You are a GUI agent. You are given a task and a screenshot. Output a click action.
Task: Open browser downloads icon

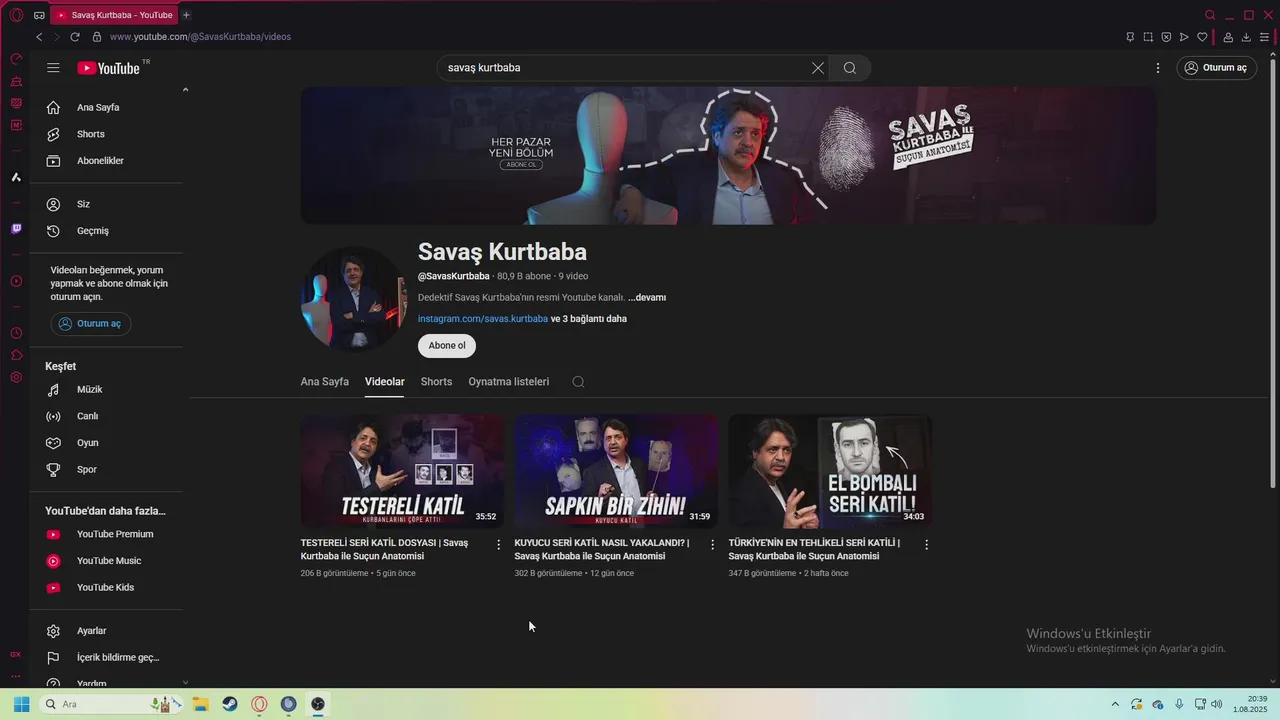[1246, 37]
